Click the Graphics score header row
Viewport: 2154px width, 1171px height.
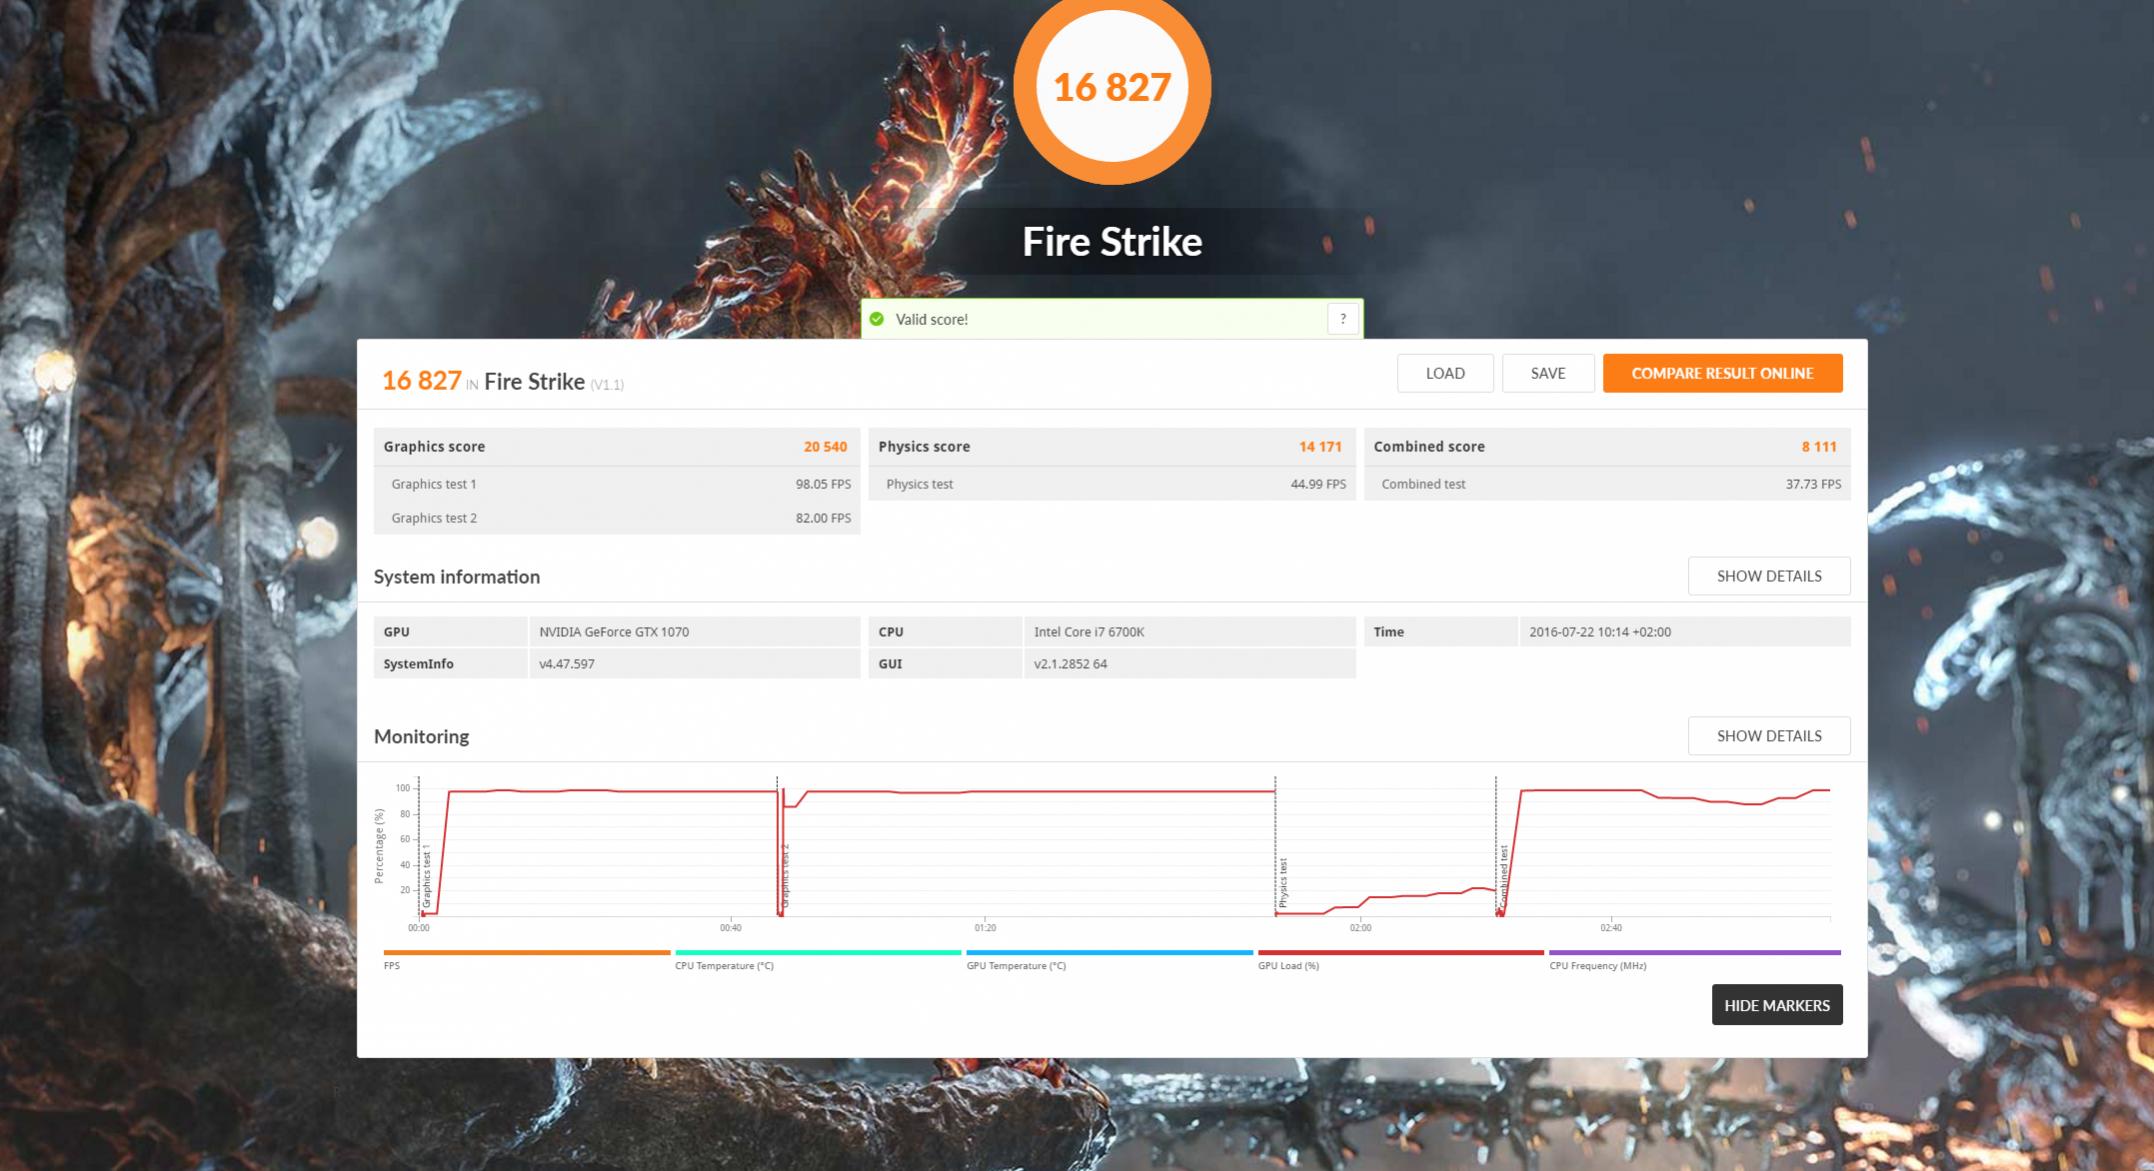[x=615, y=447]
